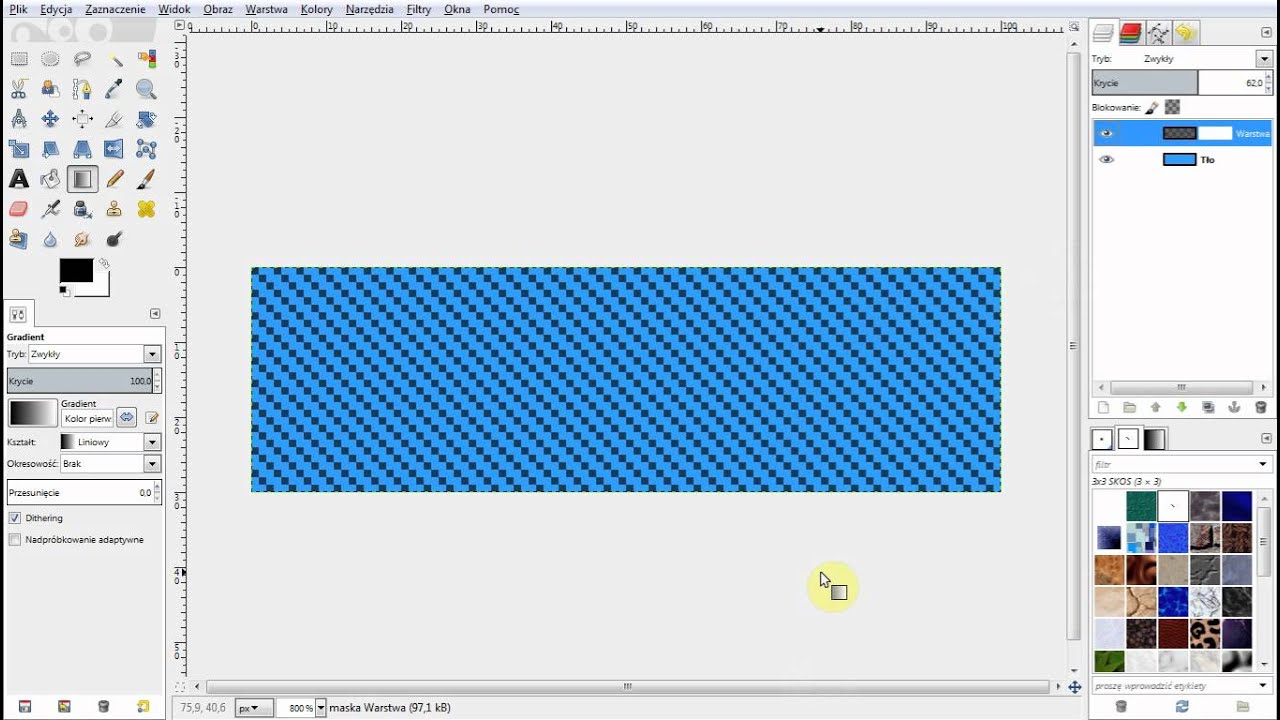Toggle the Dithering checkbox
This screenshot has width=1280, height=720.
(15, 518)
